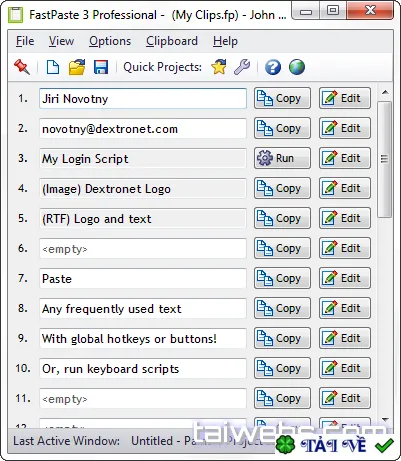Screen dimensions: 401x461
Task: Copy the Dextronet Logo image clip
Action: point(282,188)
